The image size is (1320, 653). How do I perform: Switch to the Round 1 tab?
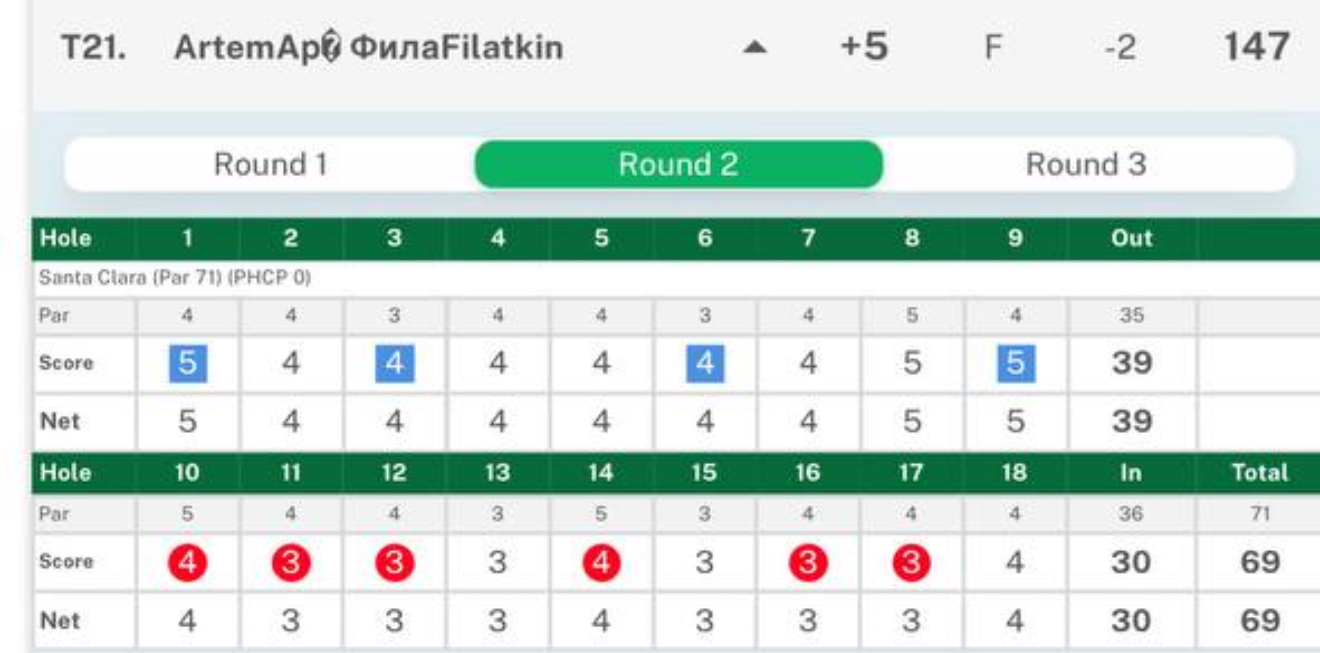(x=270, y=164)
